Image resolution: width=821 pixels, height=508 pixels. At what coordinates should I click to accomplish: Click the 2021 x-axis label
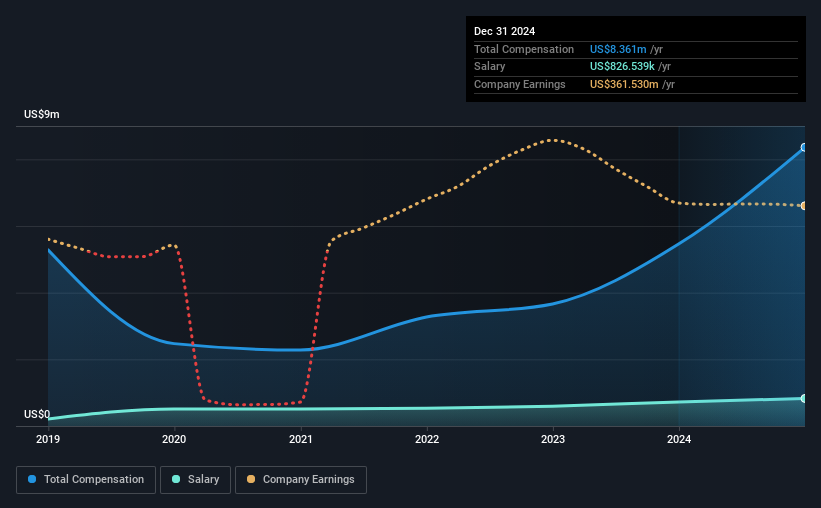(301, 439)
